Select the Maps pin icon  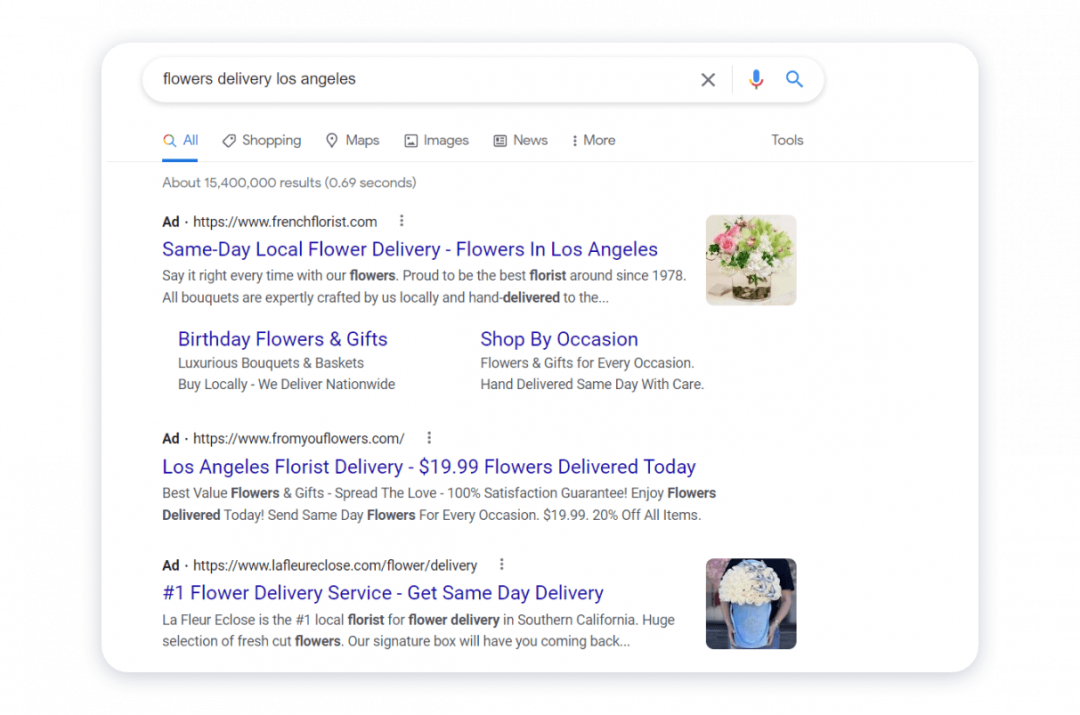(331, 140)
